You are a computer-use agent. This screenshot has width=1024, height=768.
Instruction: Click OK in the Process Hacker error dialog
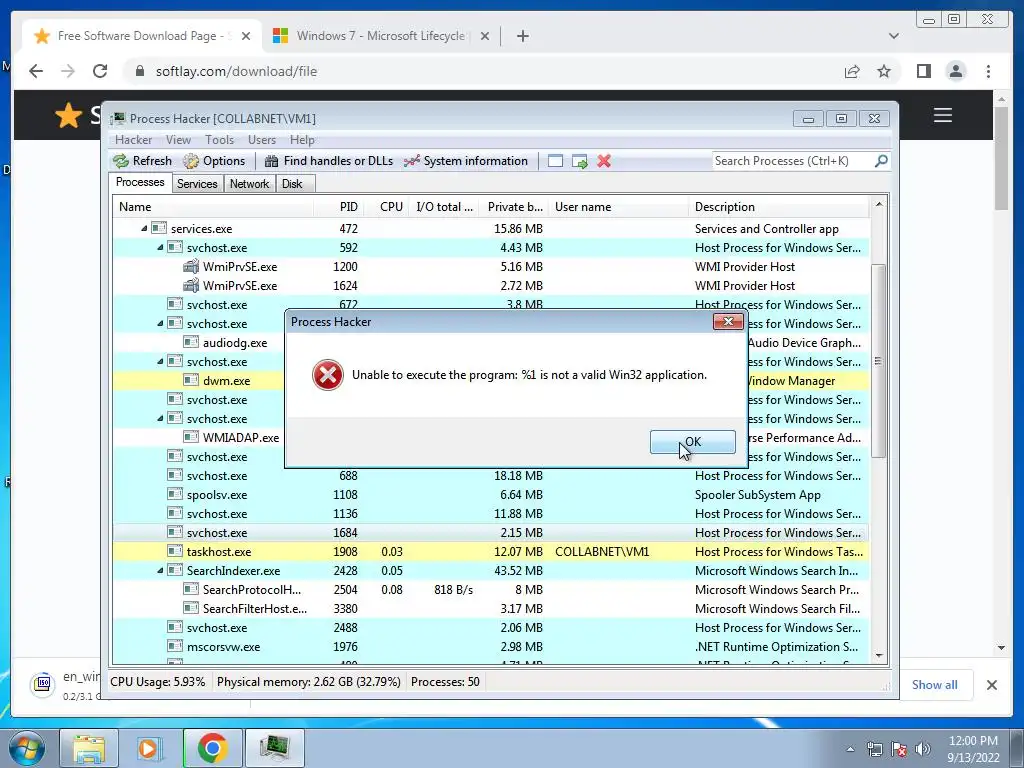pos(692,442)
